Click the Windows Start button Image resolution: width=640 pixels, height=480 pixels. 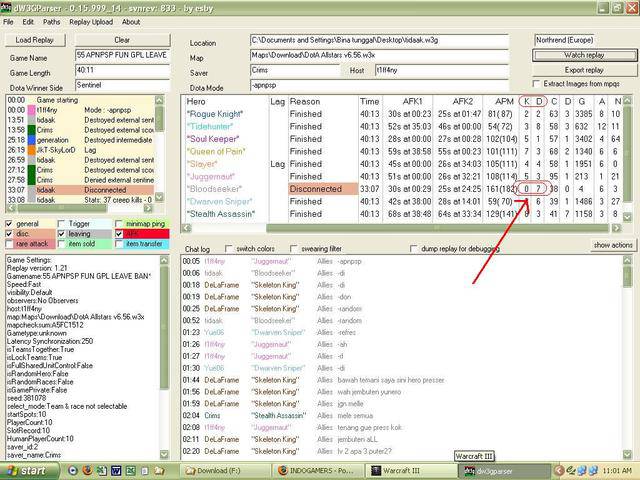tap(29, 471)
